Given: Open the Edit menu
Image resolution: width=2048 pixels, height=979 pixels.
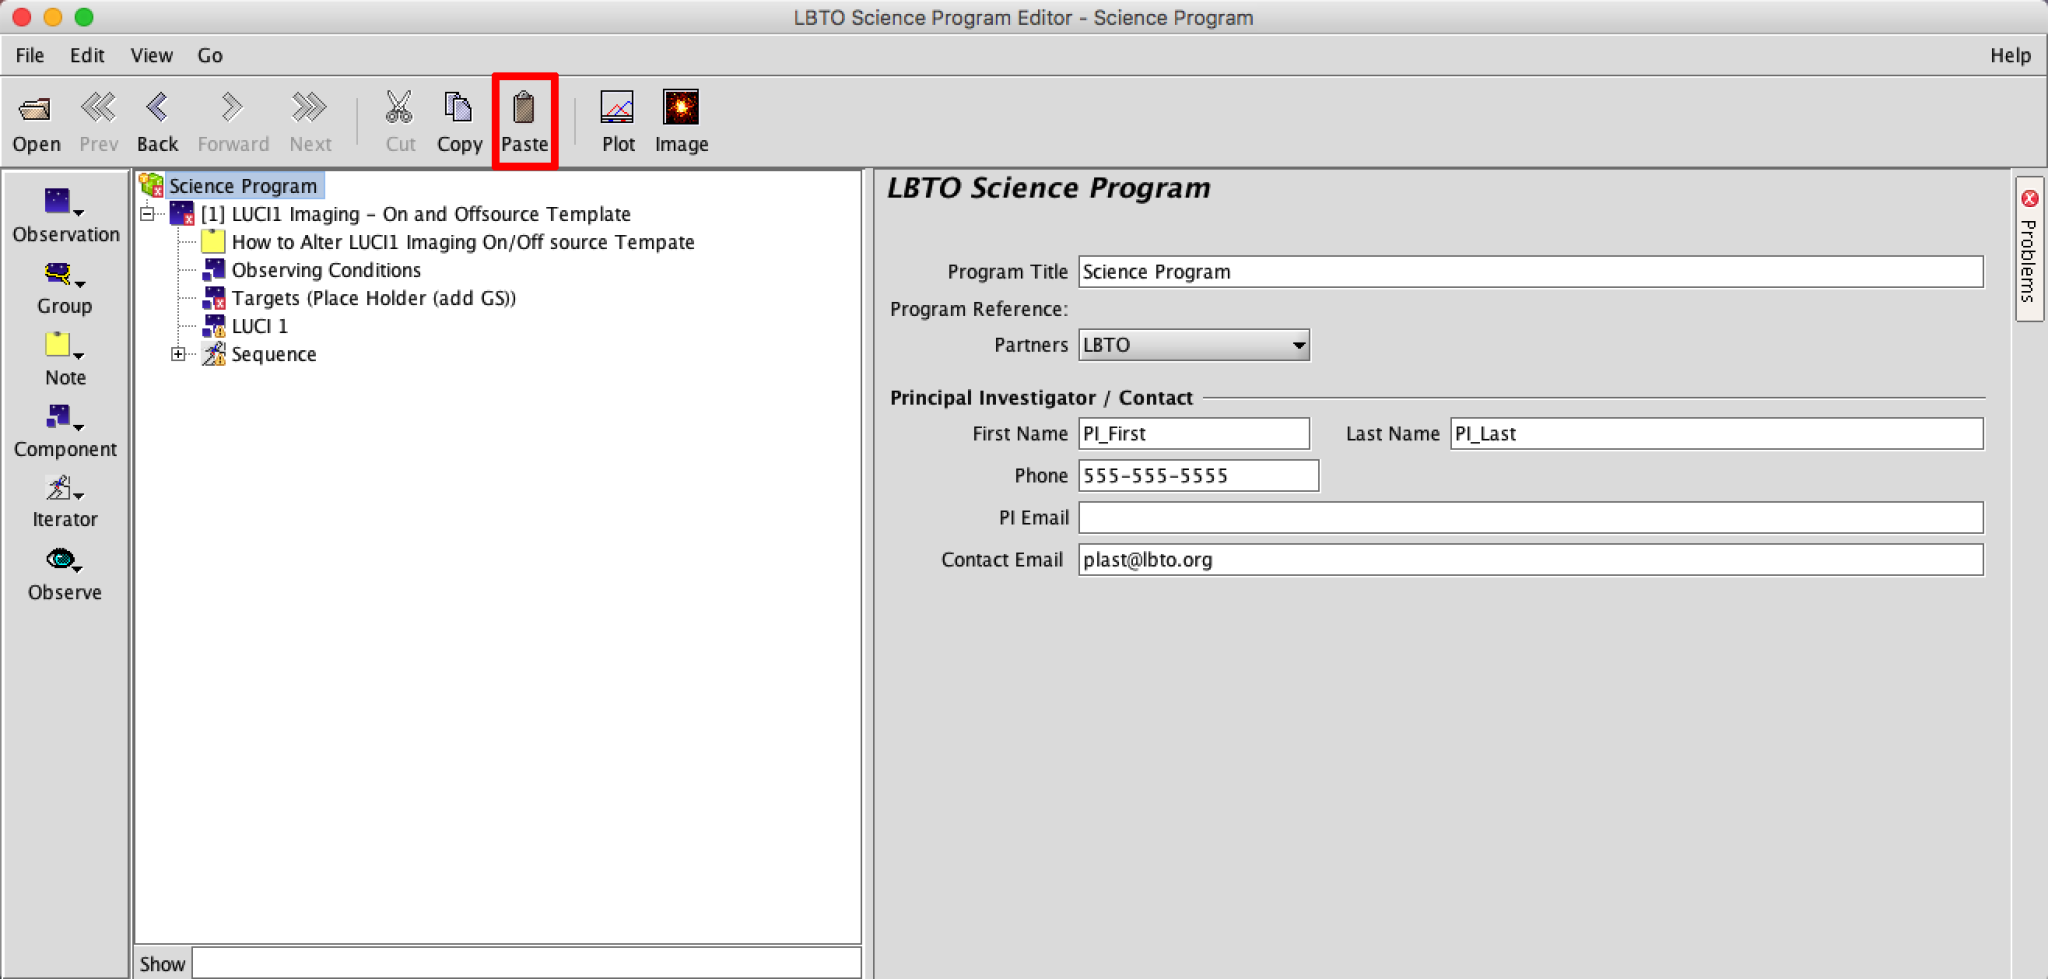Looking at the screenshot, I should [87, 55].
